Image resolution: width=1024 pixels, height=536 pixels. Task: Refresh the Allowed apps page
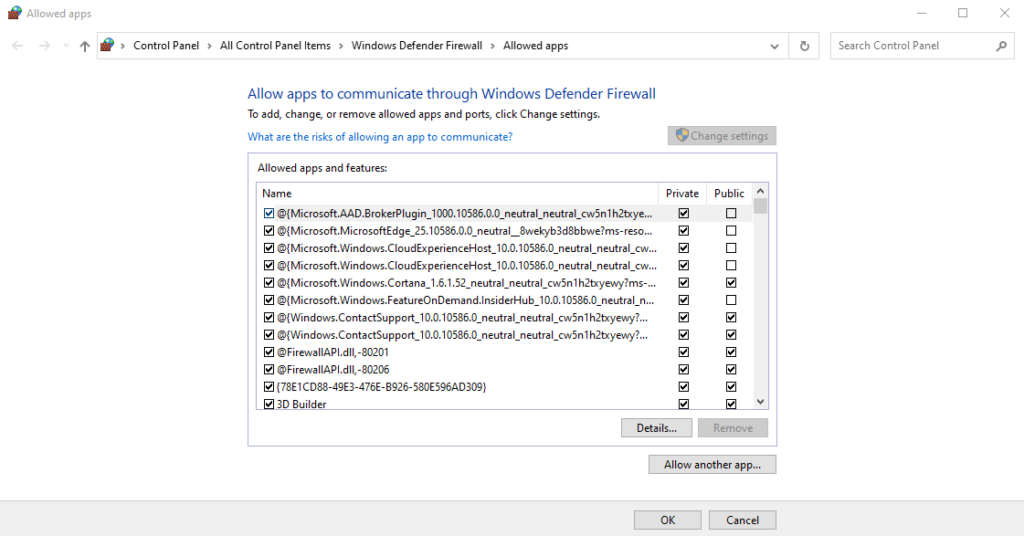coord(805,46)
